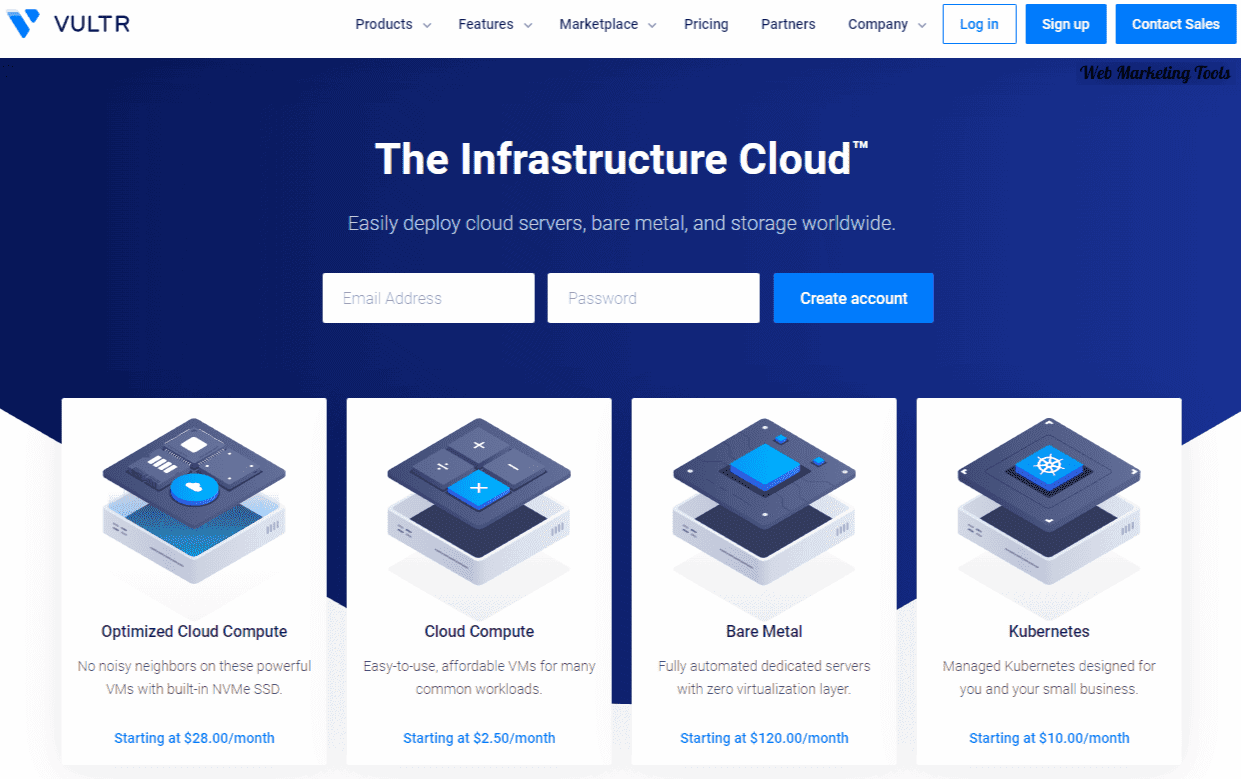The height and width of the screenshot is (779, 1241).
Task: Expand the Products dropdown arrow
Action: coord(427,26)
